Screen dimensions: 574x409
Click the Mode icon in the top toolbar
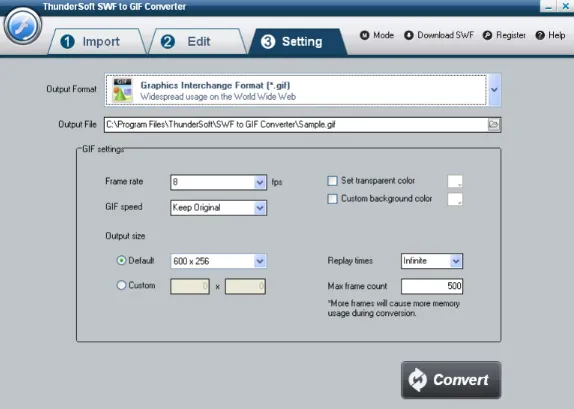coord(365,35)
